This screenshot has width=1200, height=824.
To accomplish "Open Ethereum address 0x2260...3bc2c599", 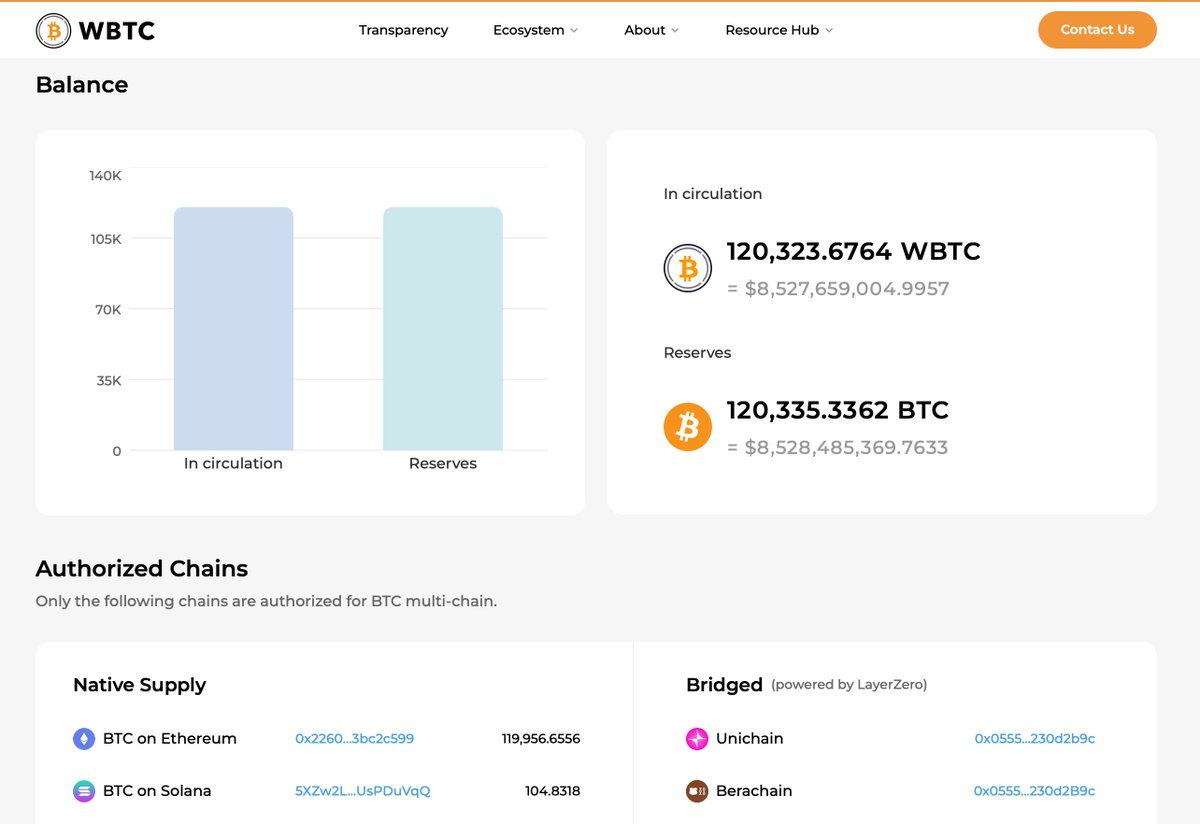I will click(355, 739).
